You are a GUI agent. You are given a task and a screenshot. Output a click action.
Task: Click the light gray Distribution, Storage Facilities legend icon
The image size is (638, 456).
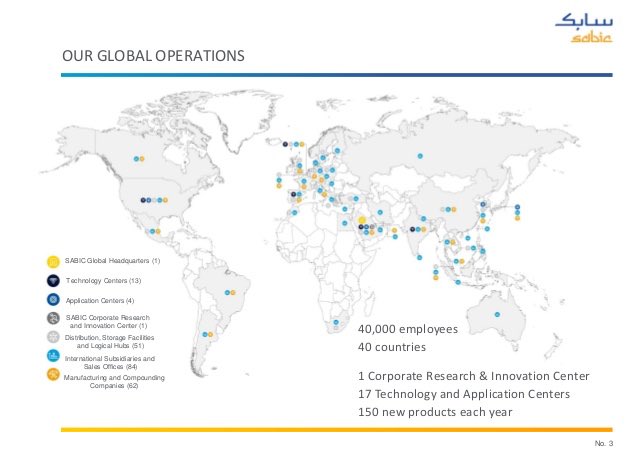point(53,337)
